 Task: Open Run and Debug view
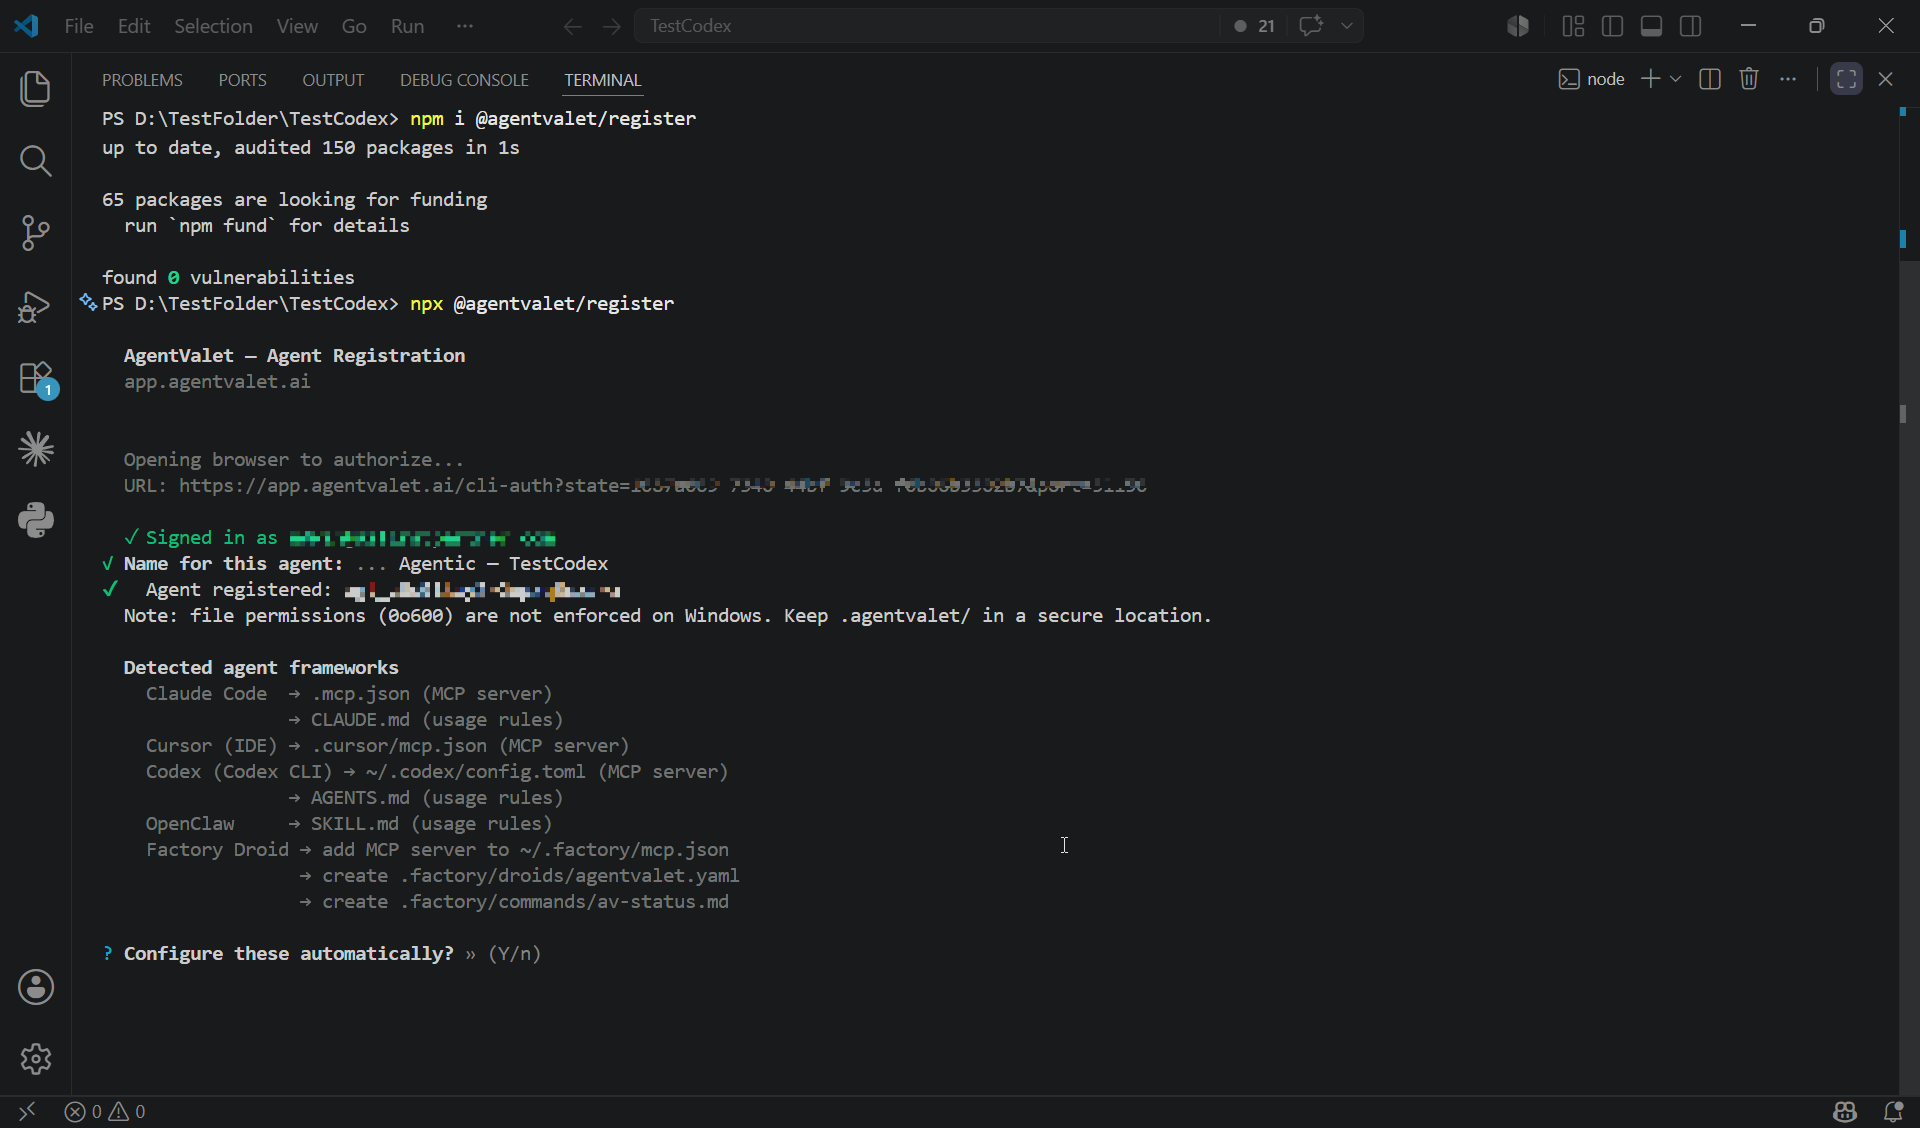36,305
